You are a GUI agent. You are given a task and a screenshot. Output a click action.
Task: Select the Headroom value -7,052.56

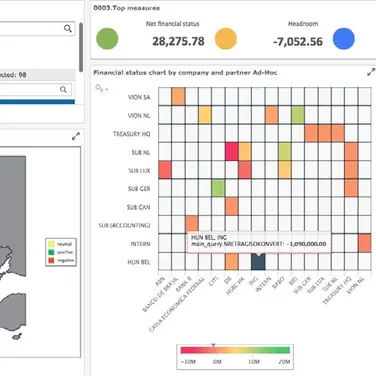coord(298,42)
